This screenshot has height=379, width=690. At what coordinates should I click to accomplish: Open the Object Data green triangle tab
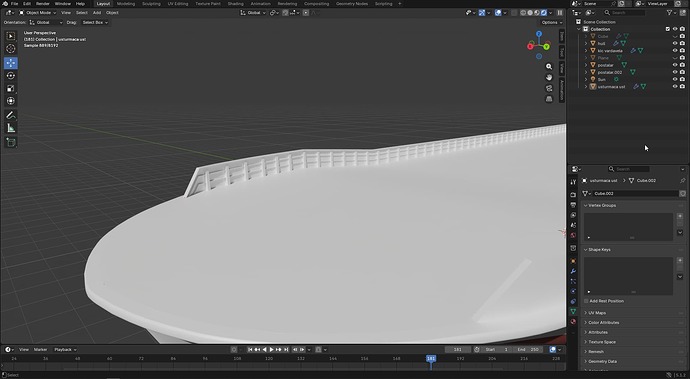(x=573, y=312)
